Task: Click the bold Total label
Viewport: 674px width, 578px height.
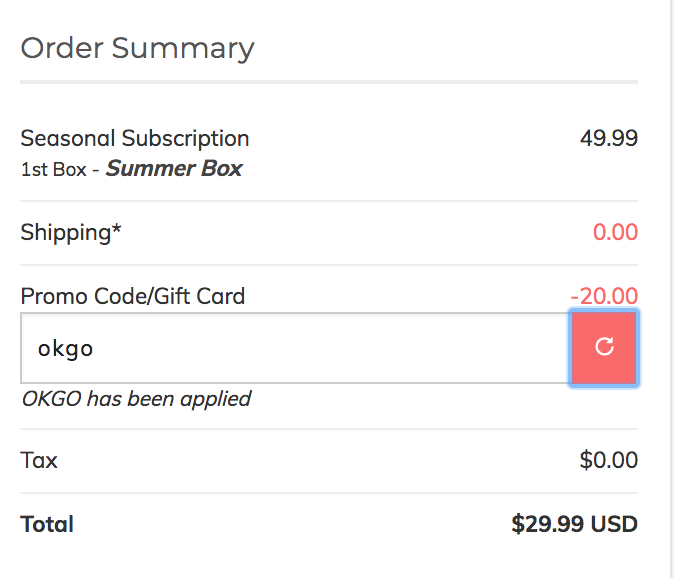Action: 47,524
